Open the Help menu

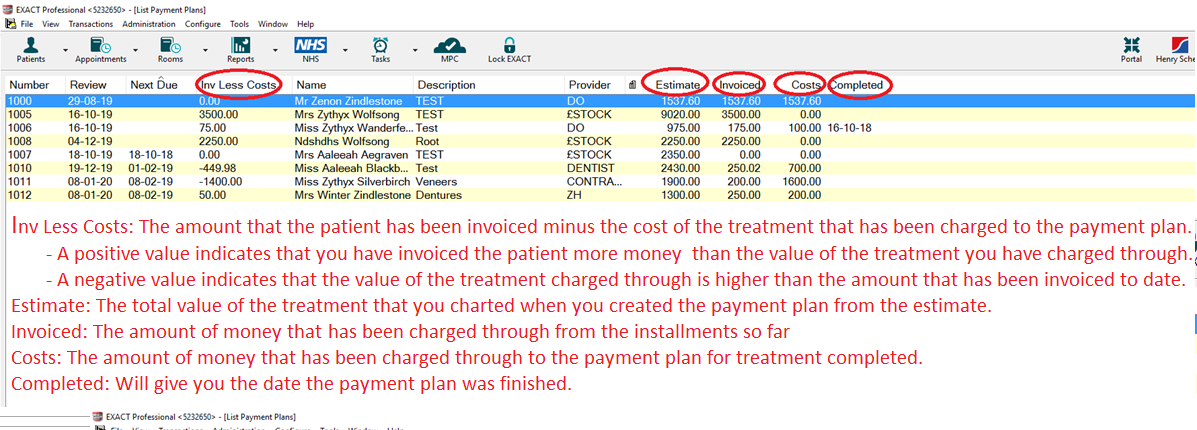[x=305, y=24]
